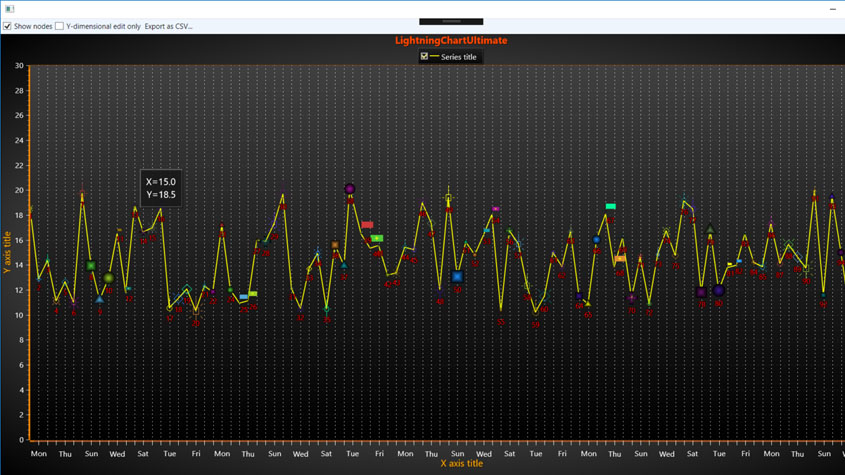
Task: Toggle the Series title legend checkbox
Action: 424,57
